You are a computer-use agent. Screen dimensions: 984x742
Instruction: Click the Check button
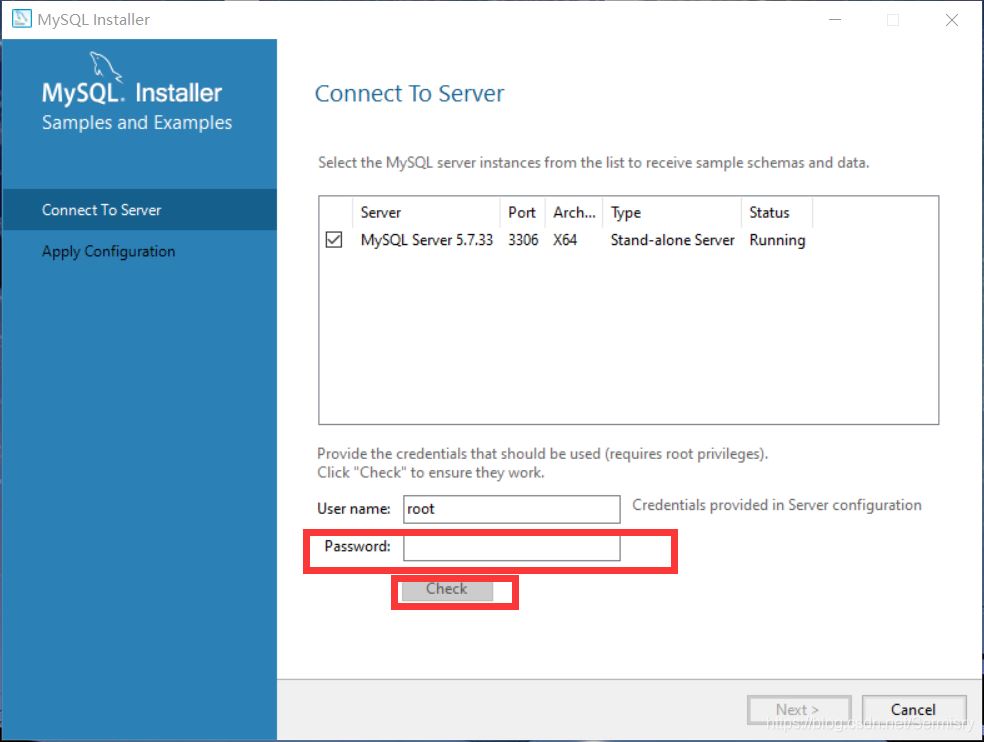click(x=447, y=589)
